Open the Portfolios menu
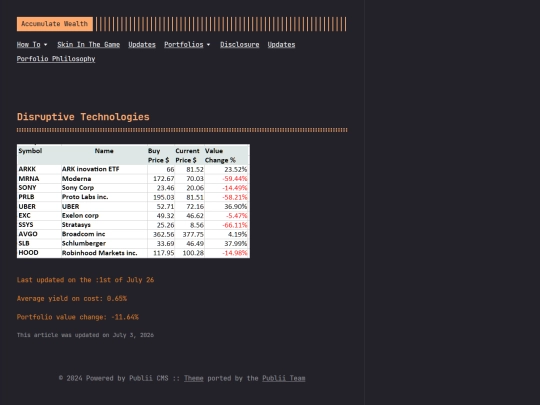The width and height of the screenshot is (540, 405). coord(184,45)
